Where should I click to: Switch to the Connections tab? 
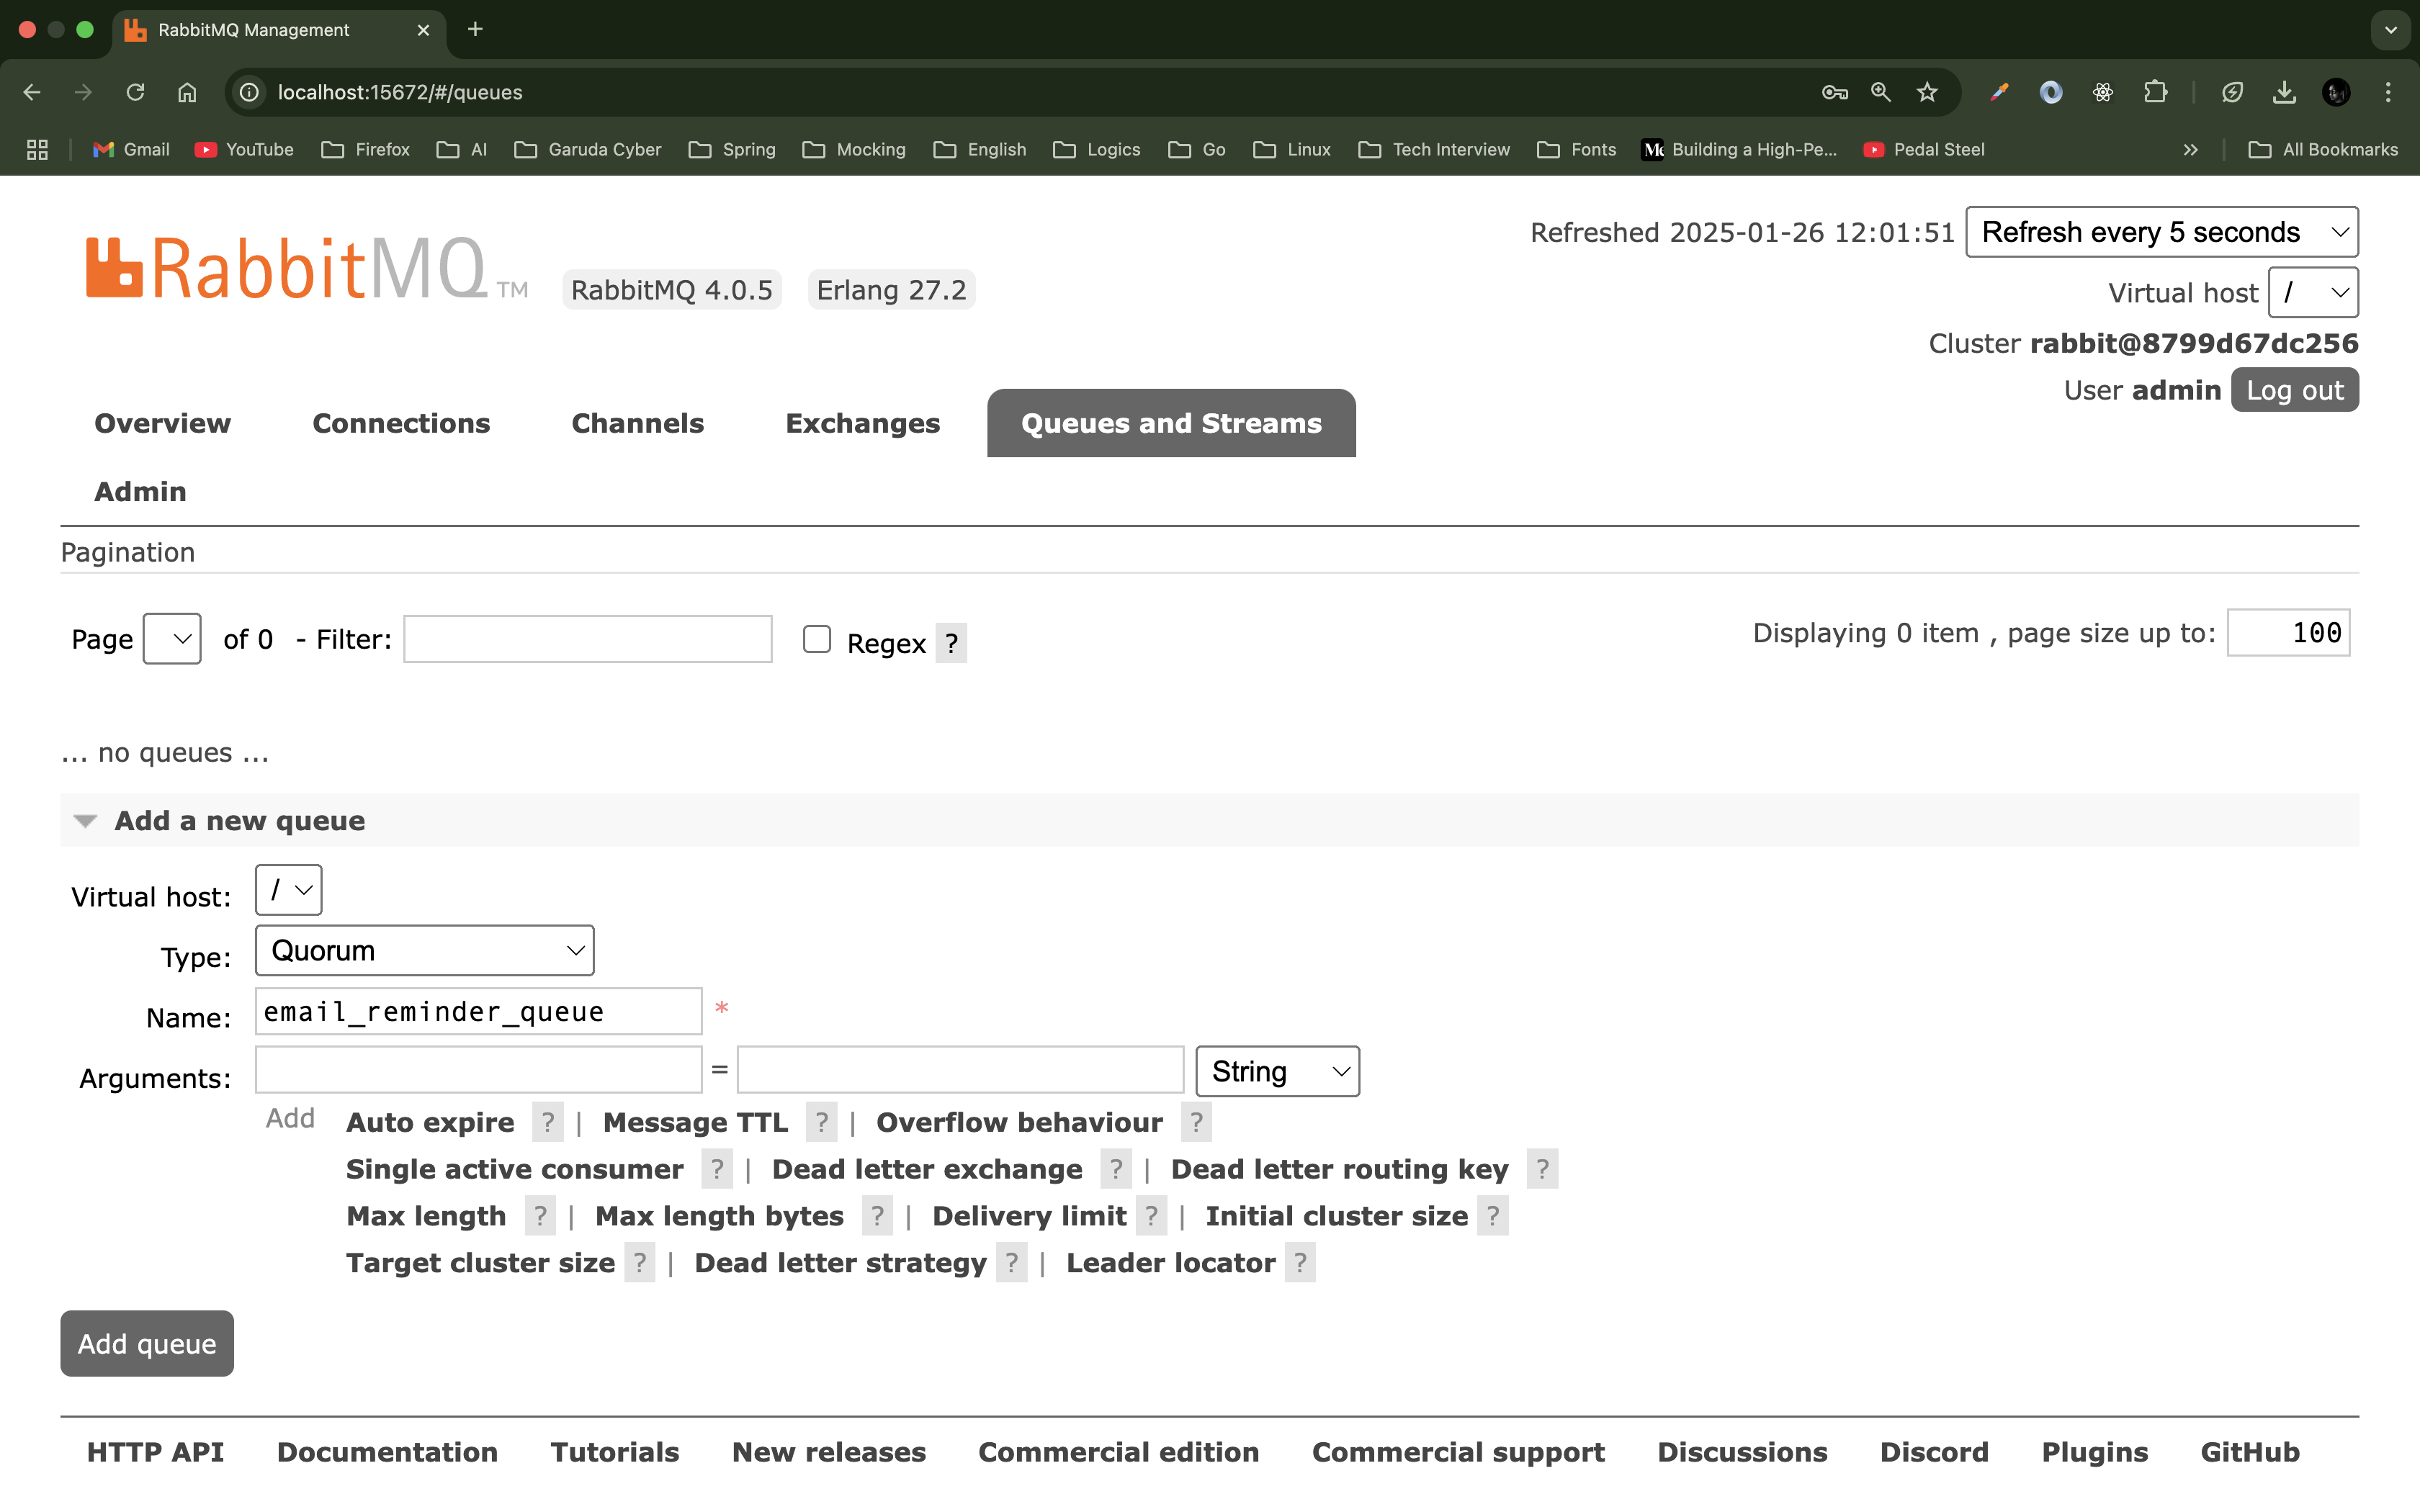[x=401, y=423]
